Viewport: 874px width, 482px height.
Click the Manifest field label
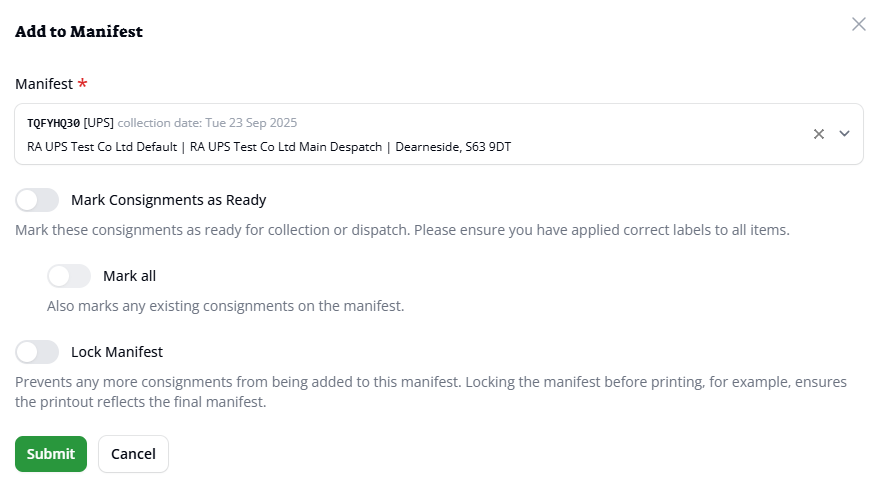(44, 84)
